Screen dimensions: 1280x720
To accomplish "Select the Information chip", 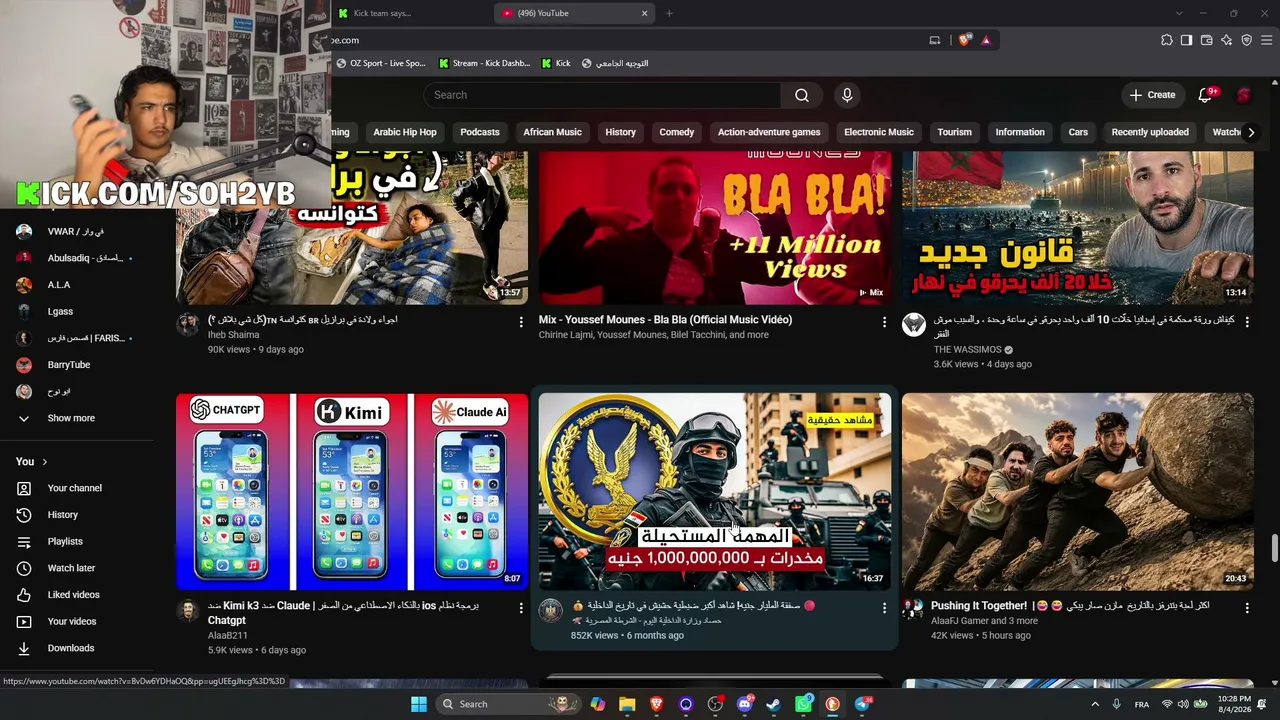I will pos(1020,132).
